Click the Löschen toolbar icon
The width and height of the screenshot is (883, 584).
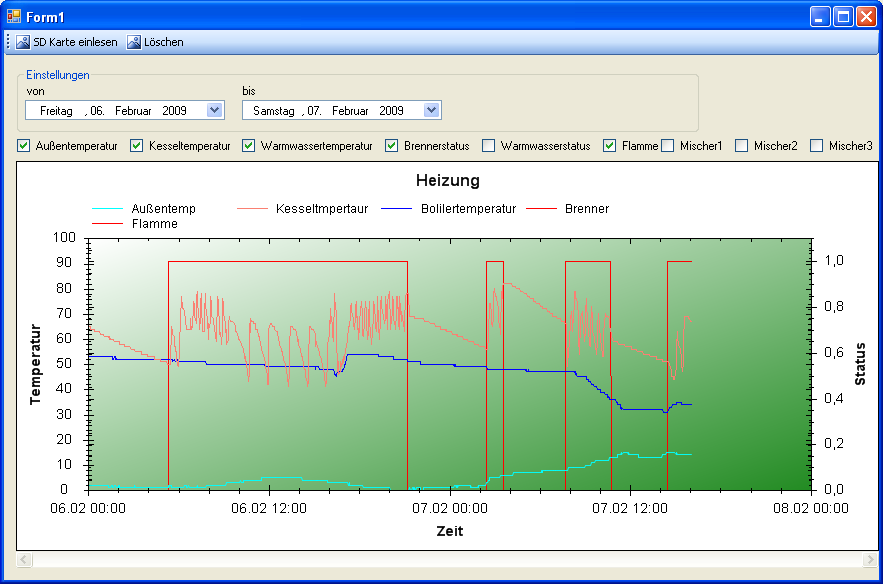click(133, 42)
